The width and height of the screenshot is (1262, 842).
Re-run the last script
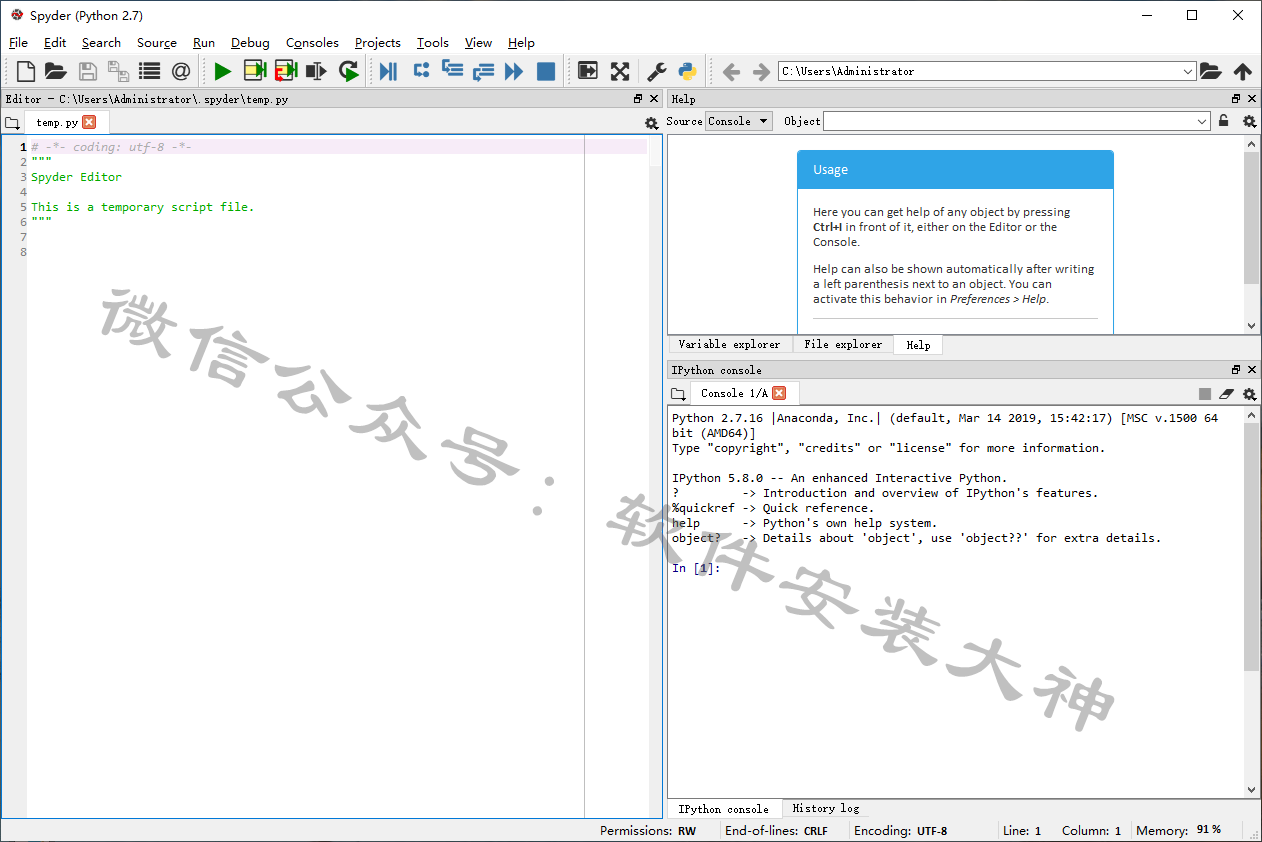tap(348, 71)
